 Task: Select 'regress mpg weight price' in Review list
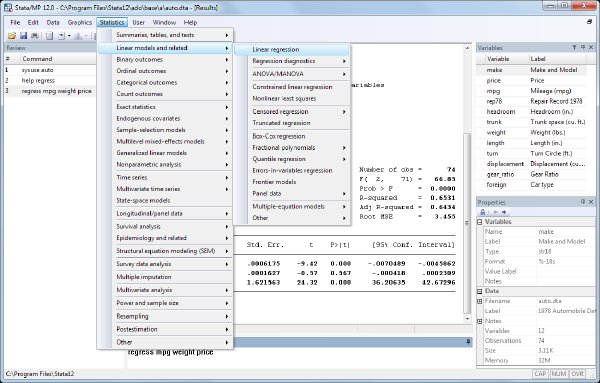50,91
